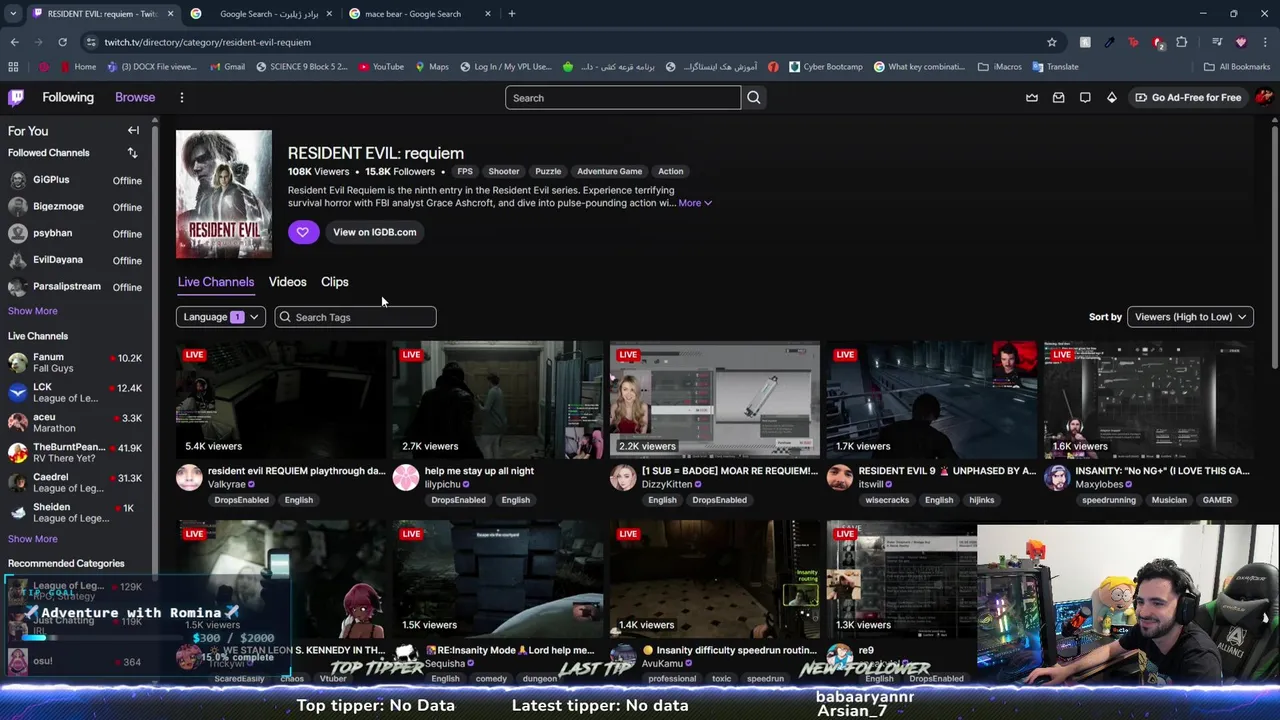Click the Followed Channels sort arrows
1280x720 pixels.
pyautogui.click(x=132, y=153)
